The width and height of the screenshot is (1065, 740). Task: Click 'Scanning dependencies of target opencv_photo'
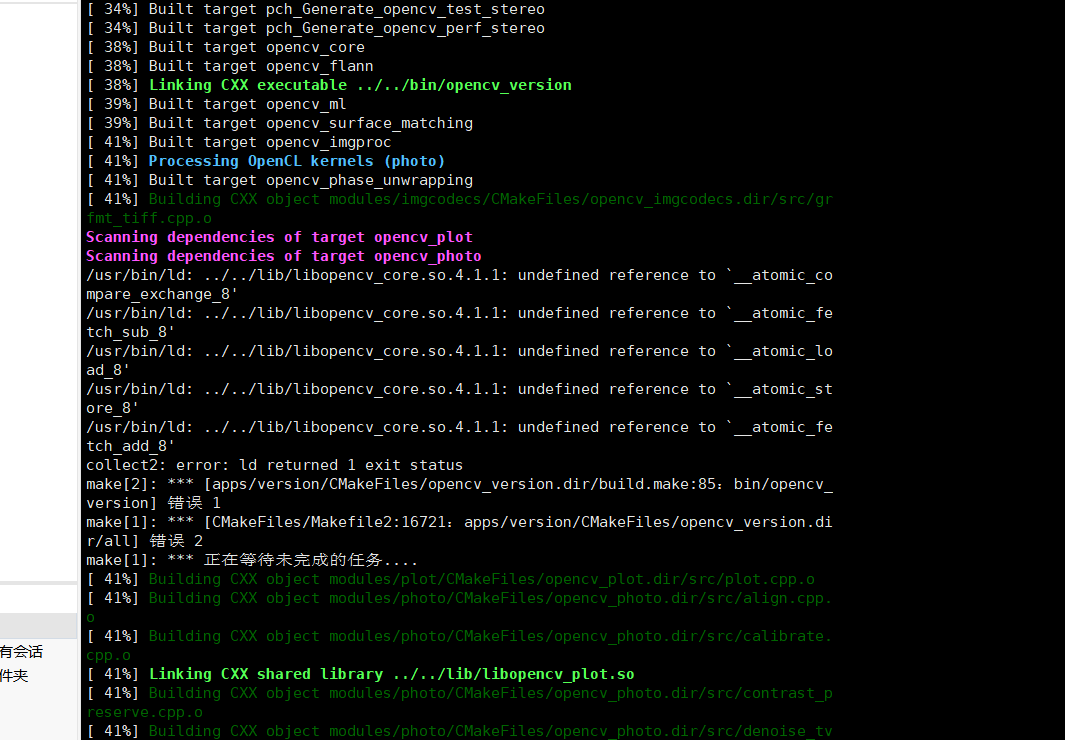pos(283,257)
